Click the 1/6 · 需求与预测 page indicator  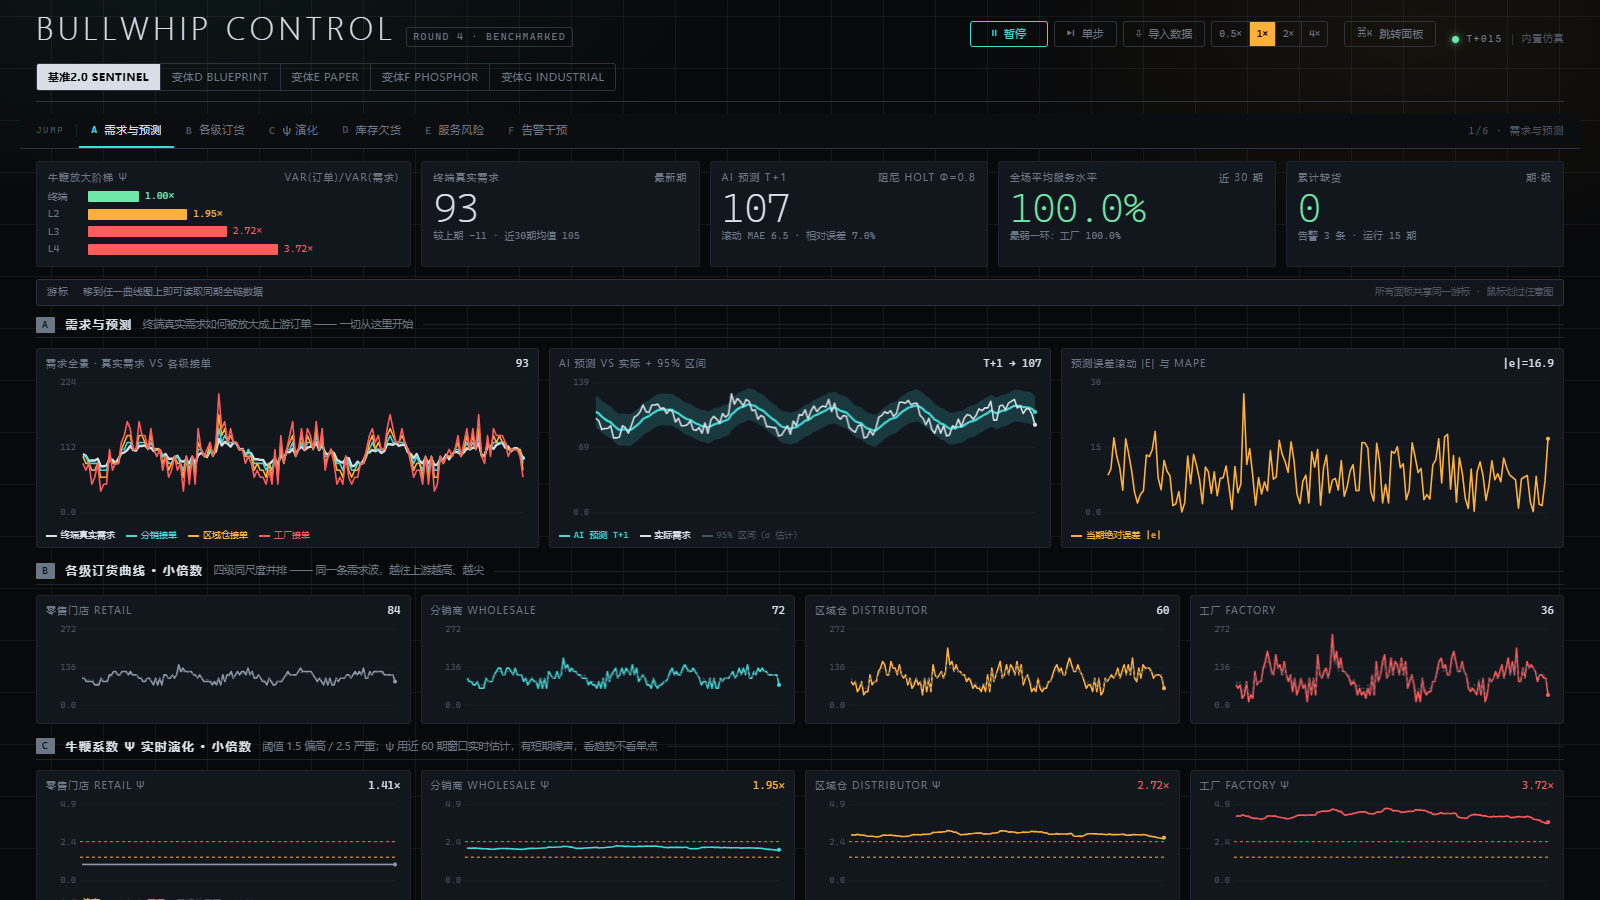[1516, 131]
